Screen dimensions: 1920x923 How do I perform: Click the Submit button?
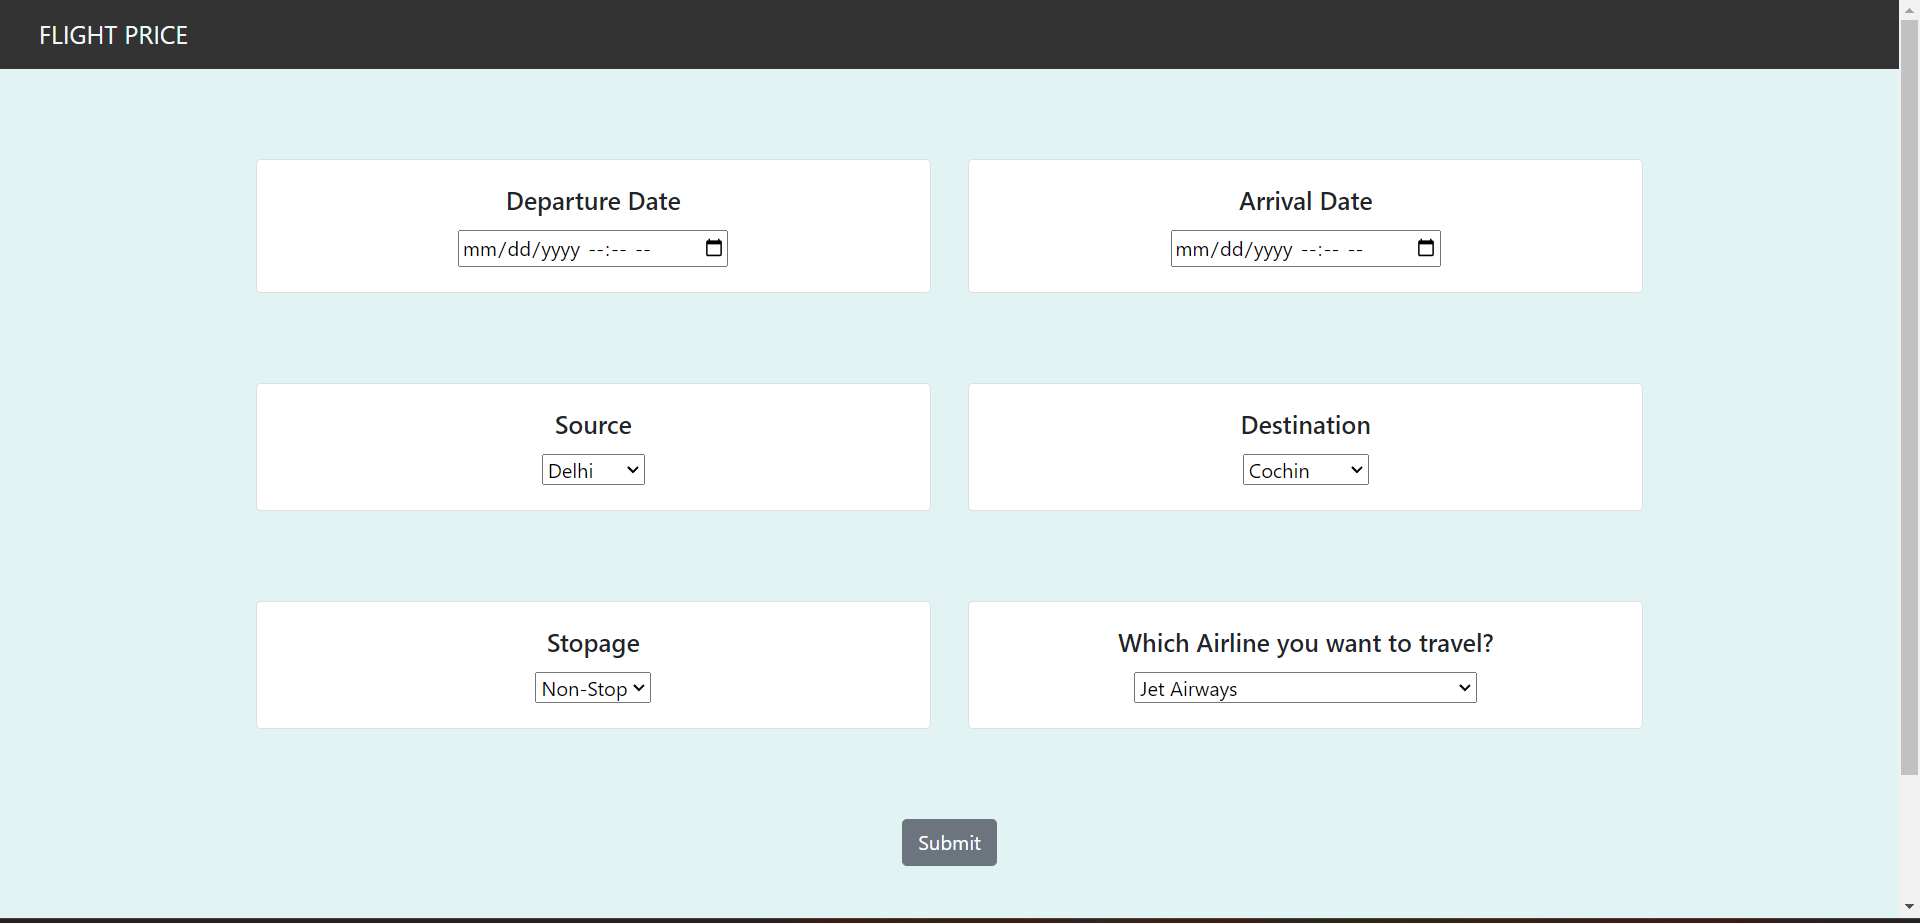click(949, 843)
